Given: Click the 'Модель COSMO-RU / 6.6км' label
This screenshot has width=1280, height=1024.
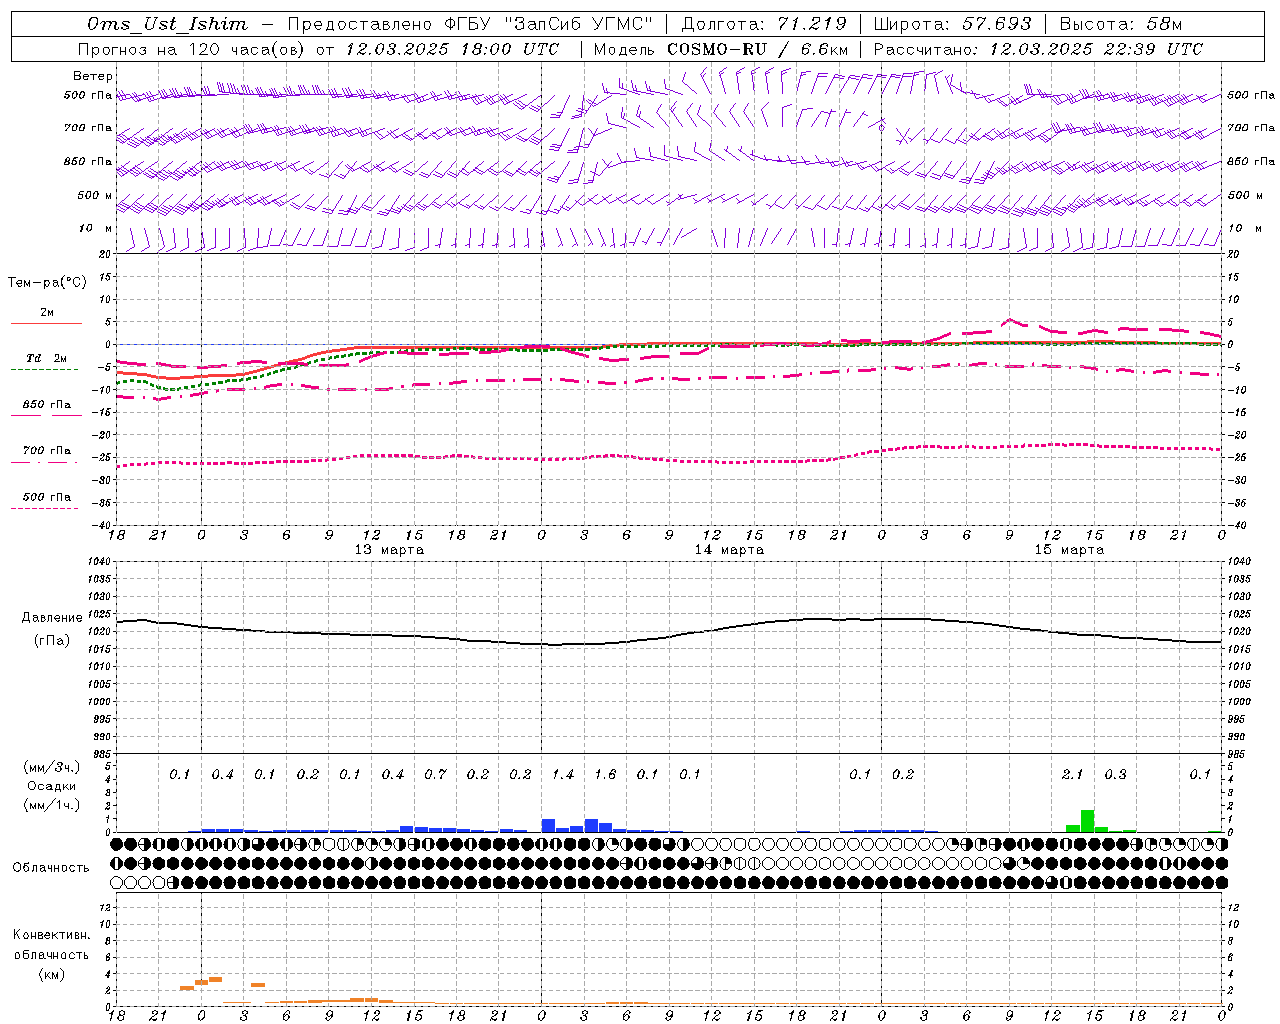Looking at the screenshot, I should coord(721,49).
